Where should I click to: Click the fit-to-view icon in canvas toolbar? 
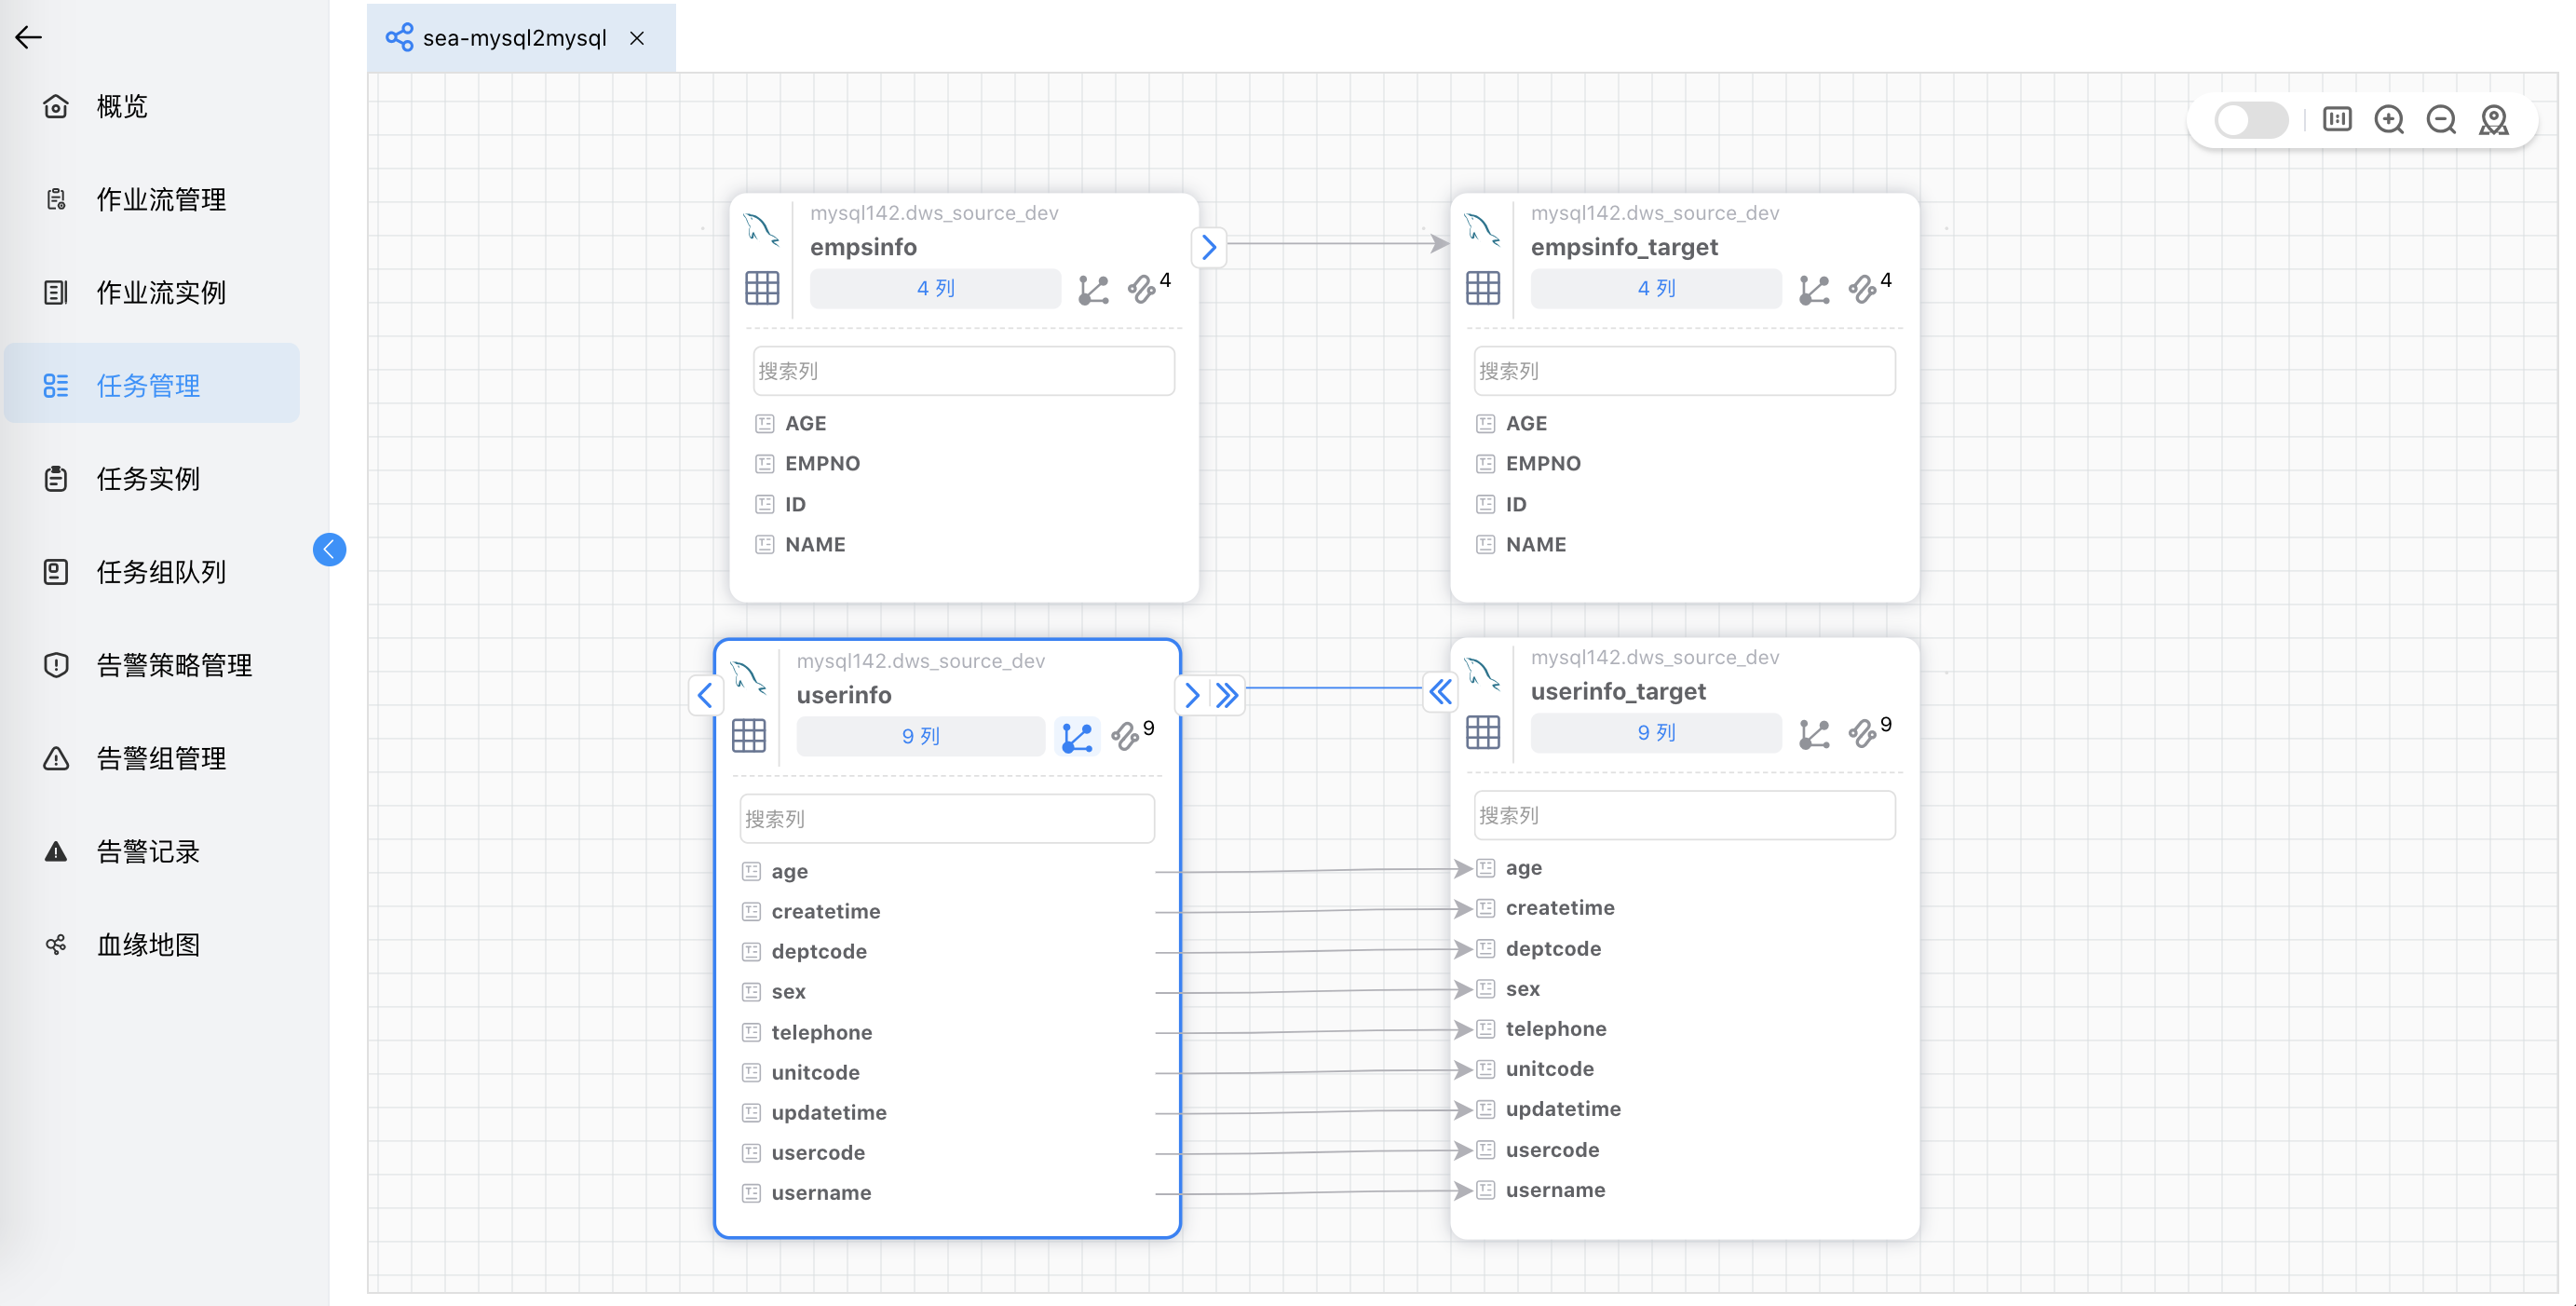2337,121
